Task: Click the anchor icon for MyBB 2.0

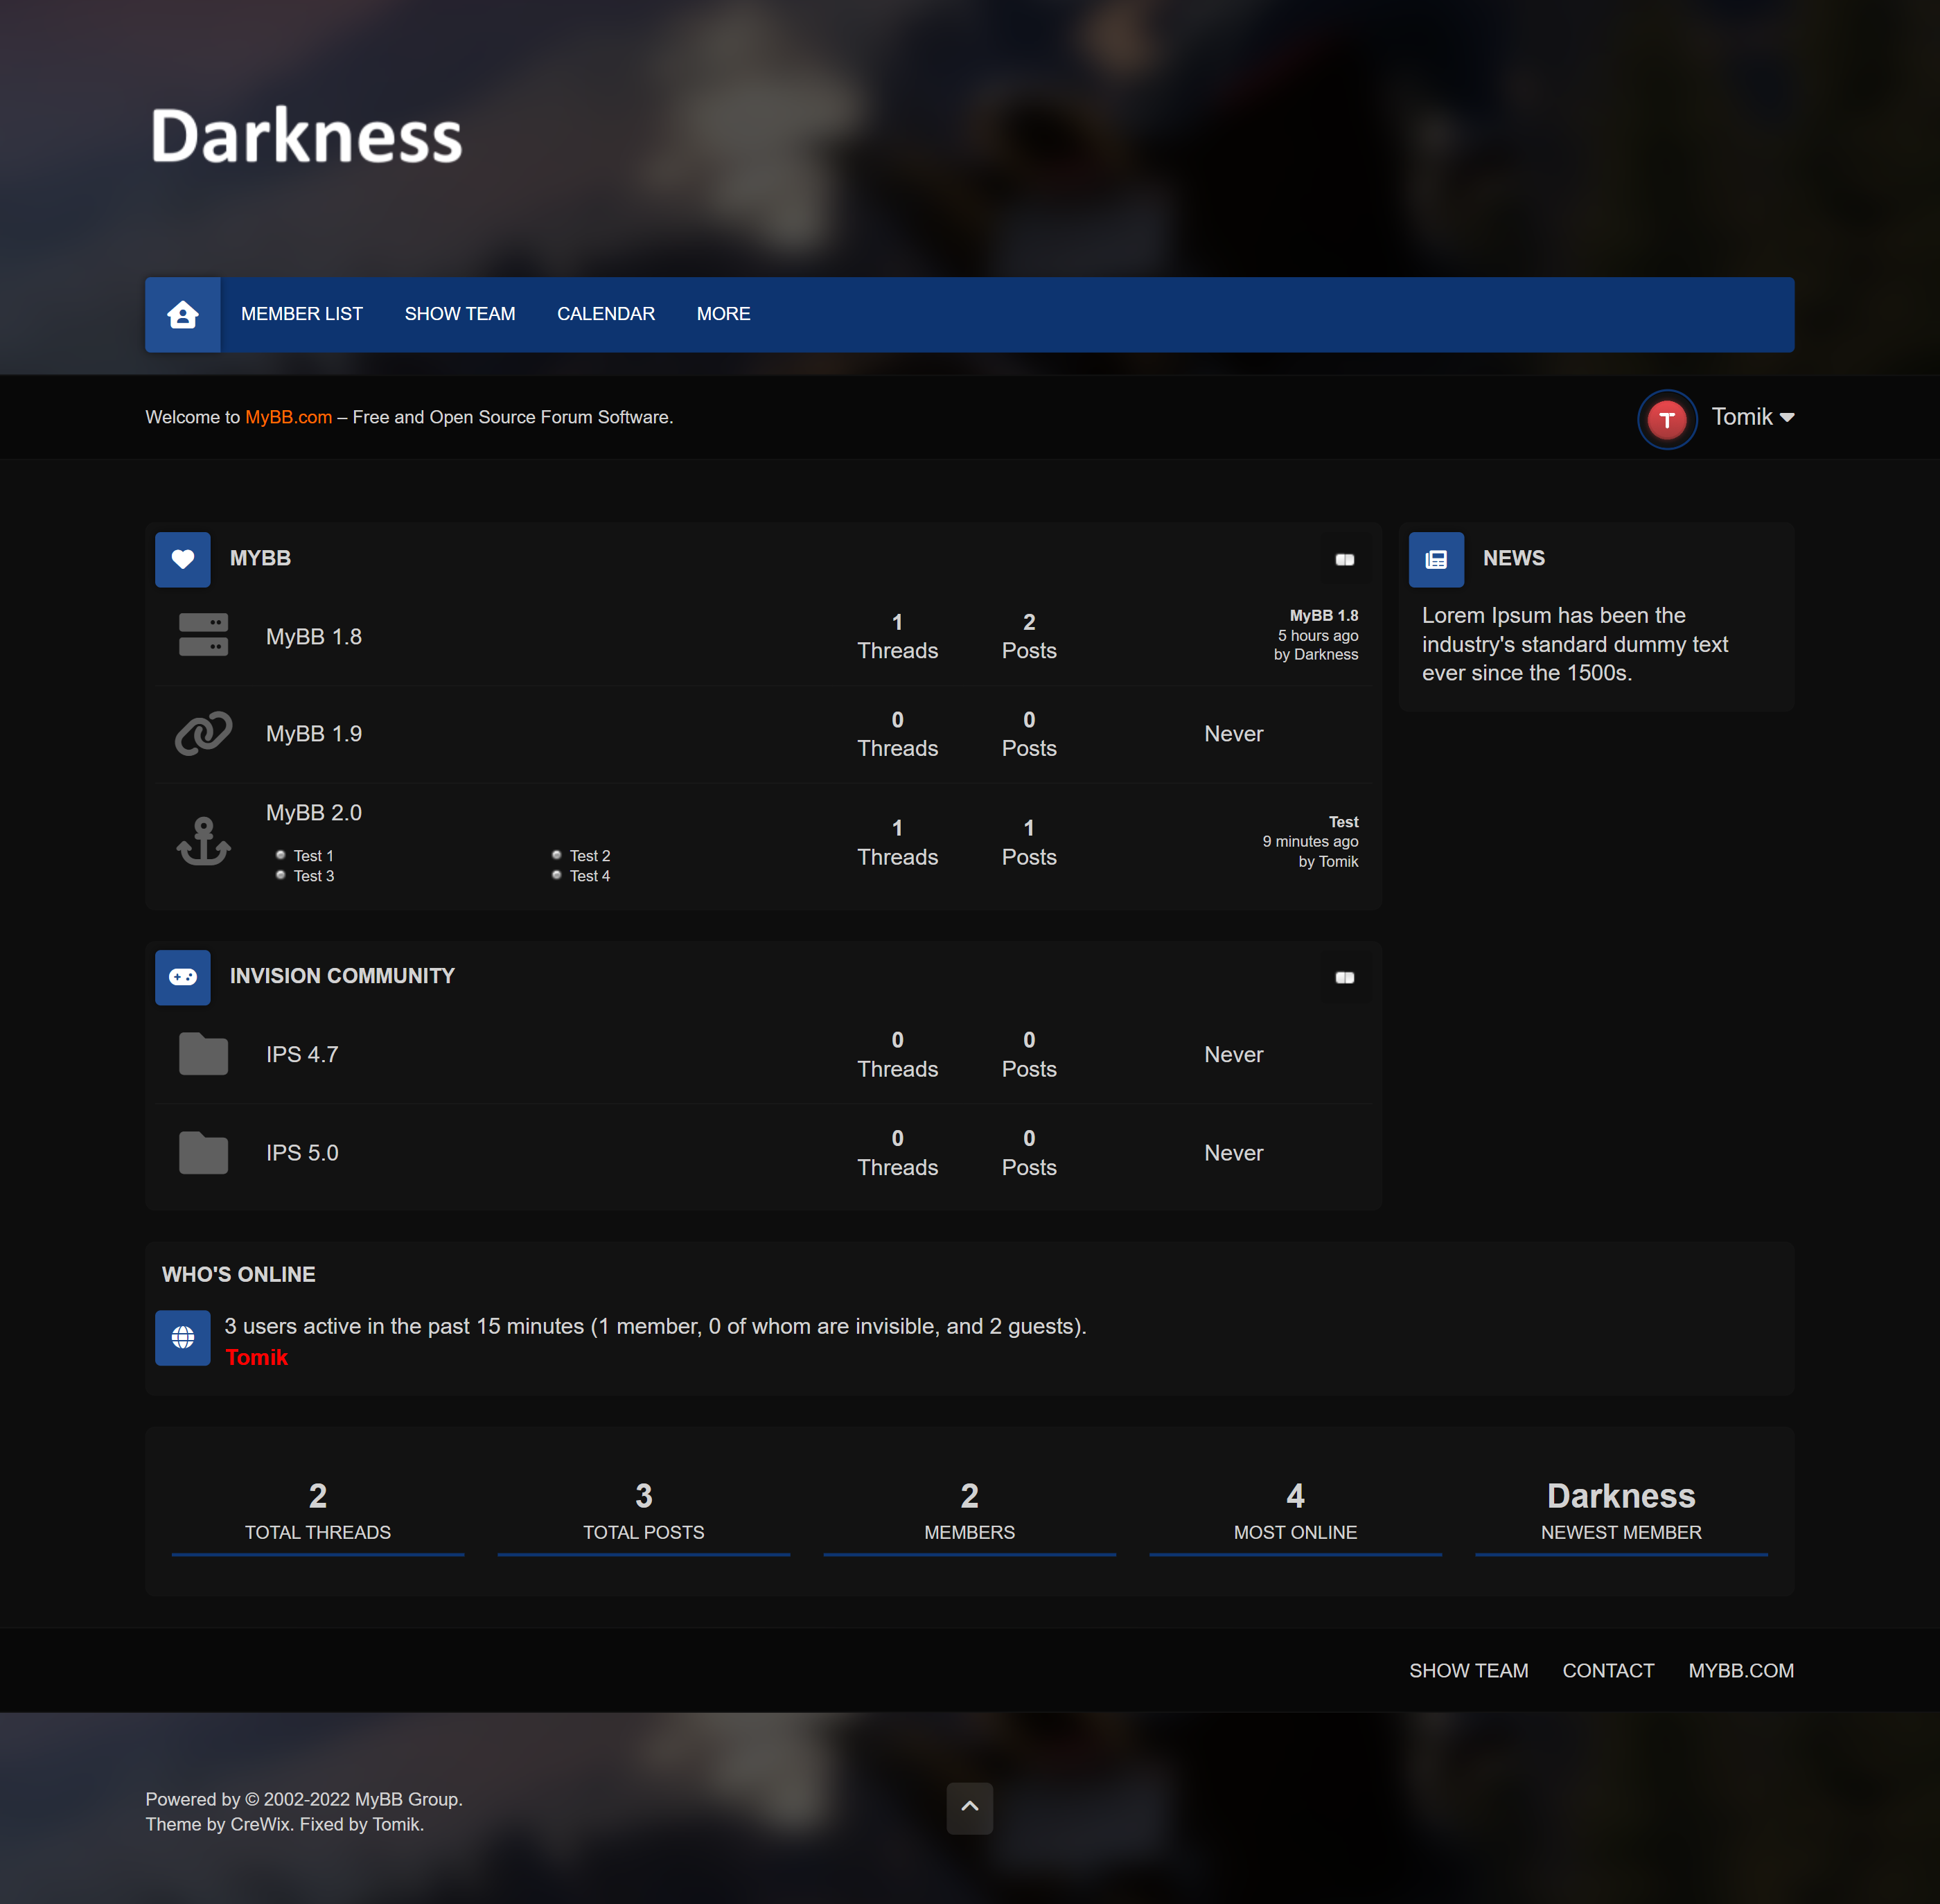Action: tap(203, 840)
